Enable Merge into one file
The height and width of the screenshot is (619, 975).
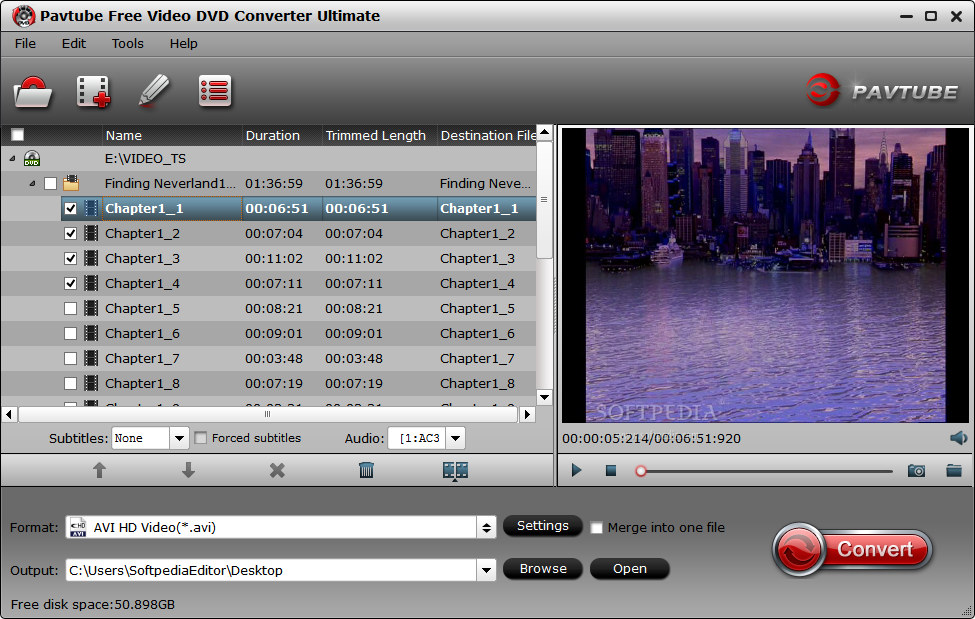[596, 528]
